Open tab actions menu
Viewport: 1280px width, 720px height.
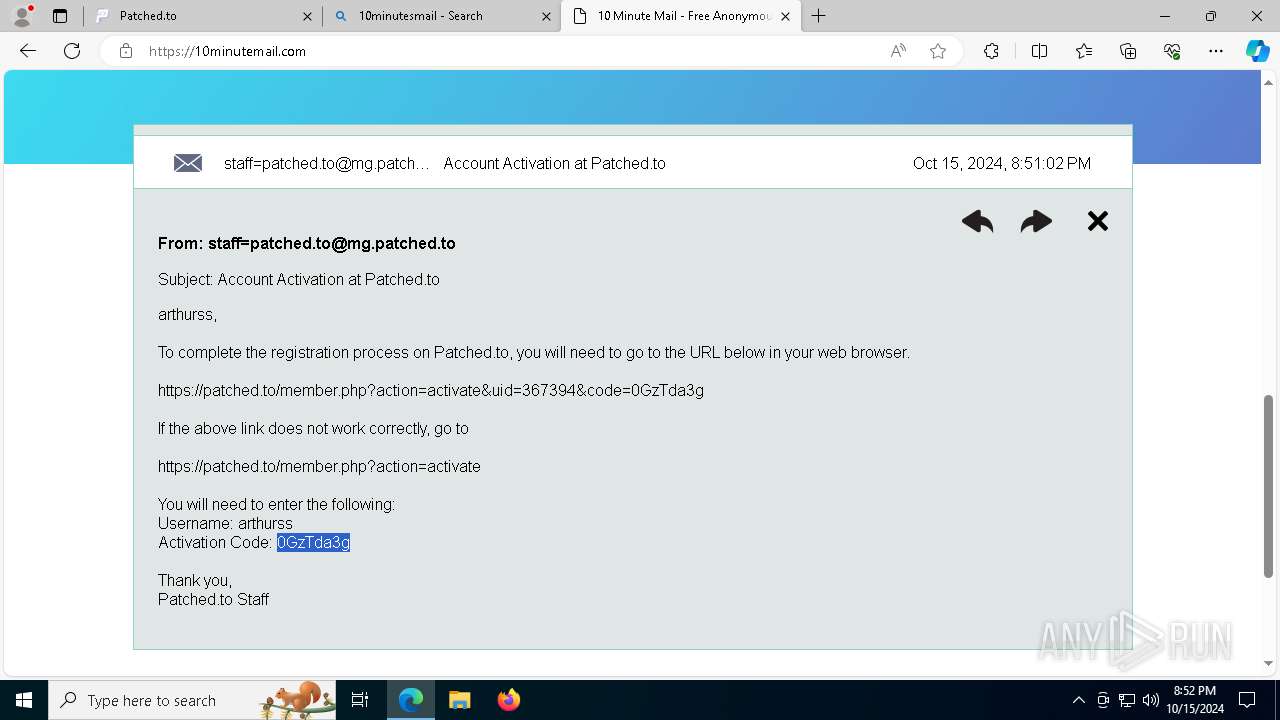click(x=60, y=16)
